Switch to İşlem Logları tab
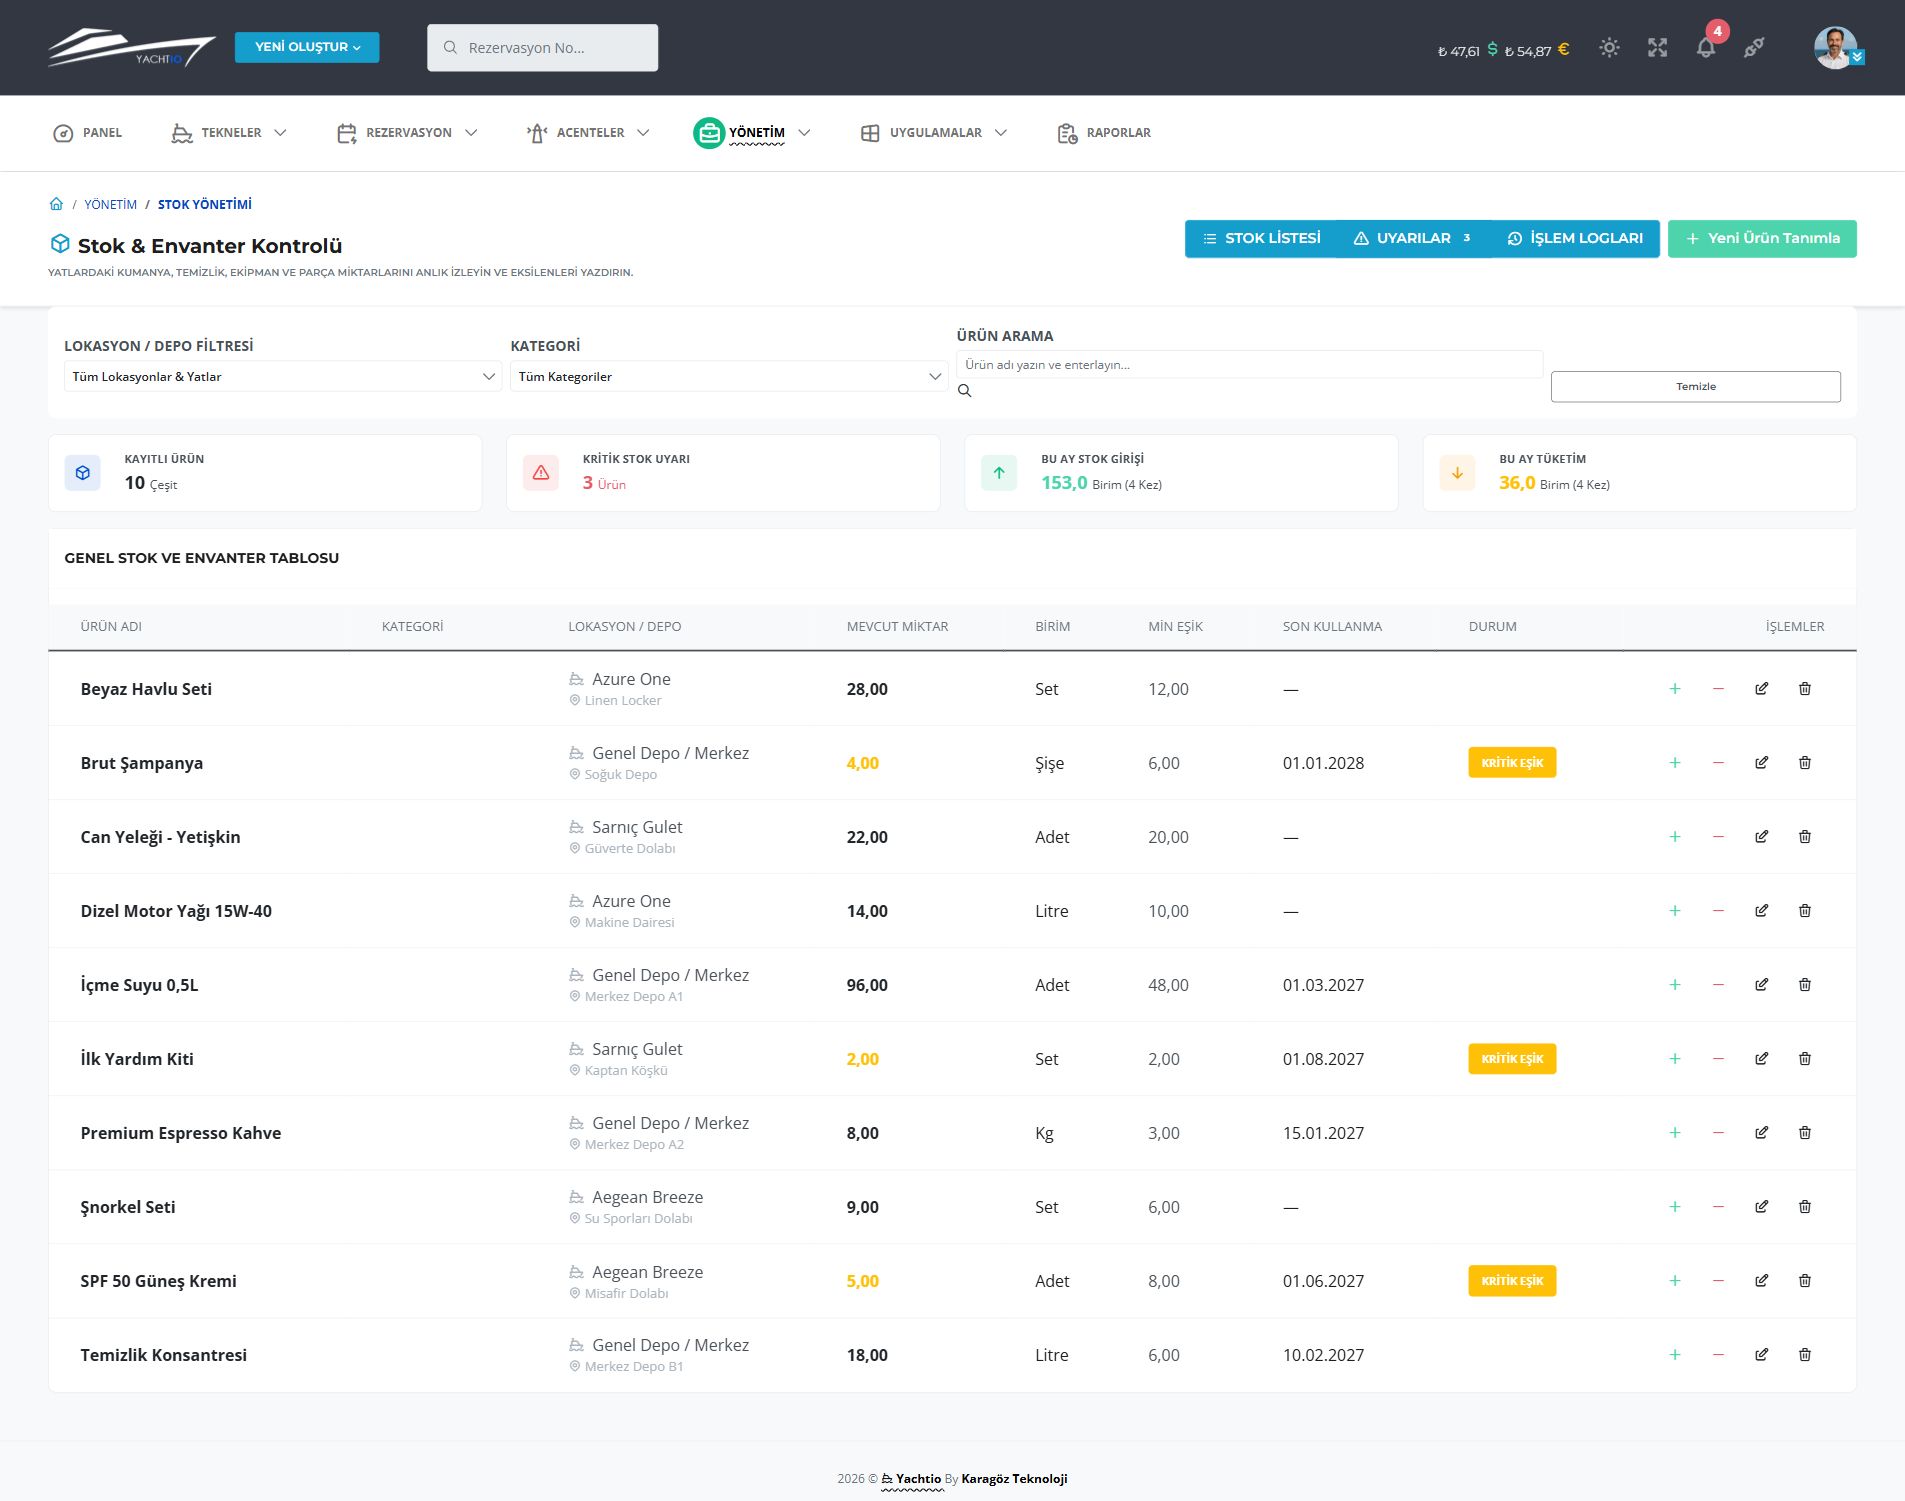 [1575, 238]
